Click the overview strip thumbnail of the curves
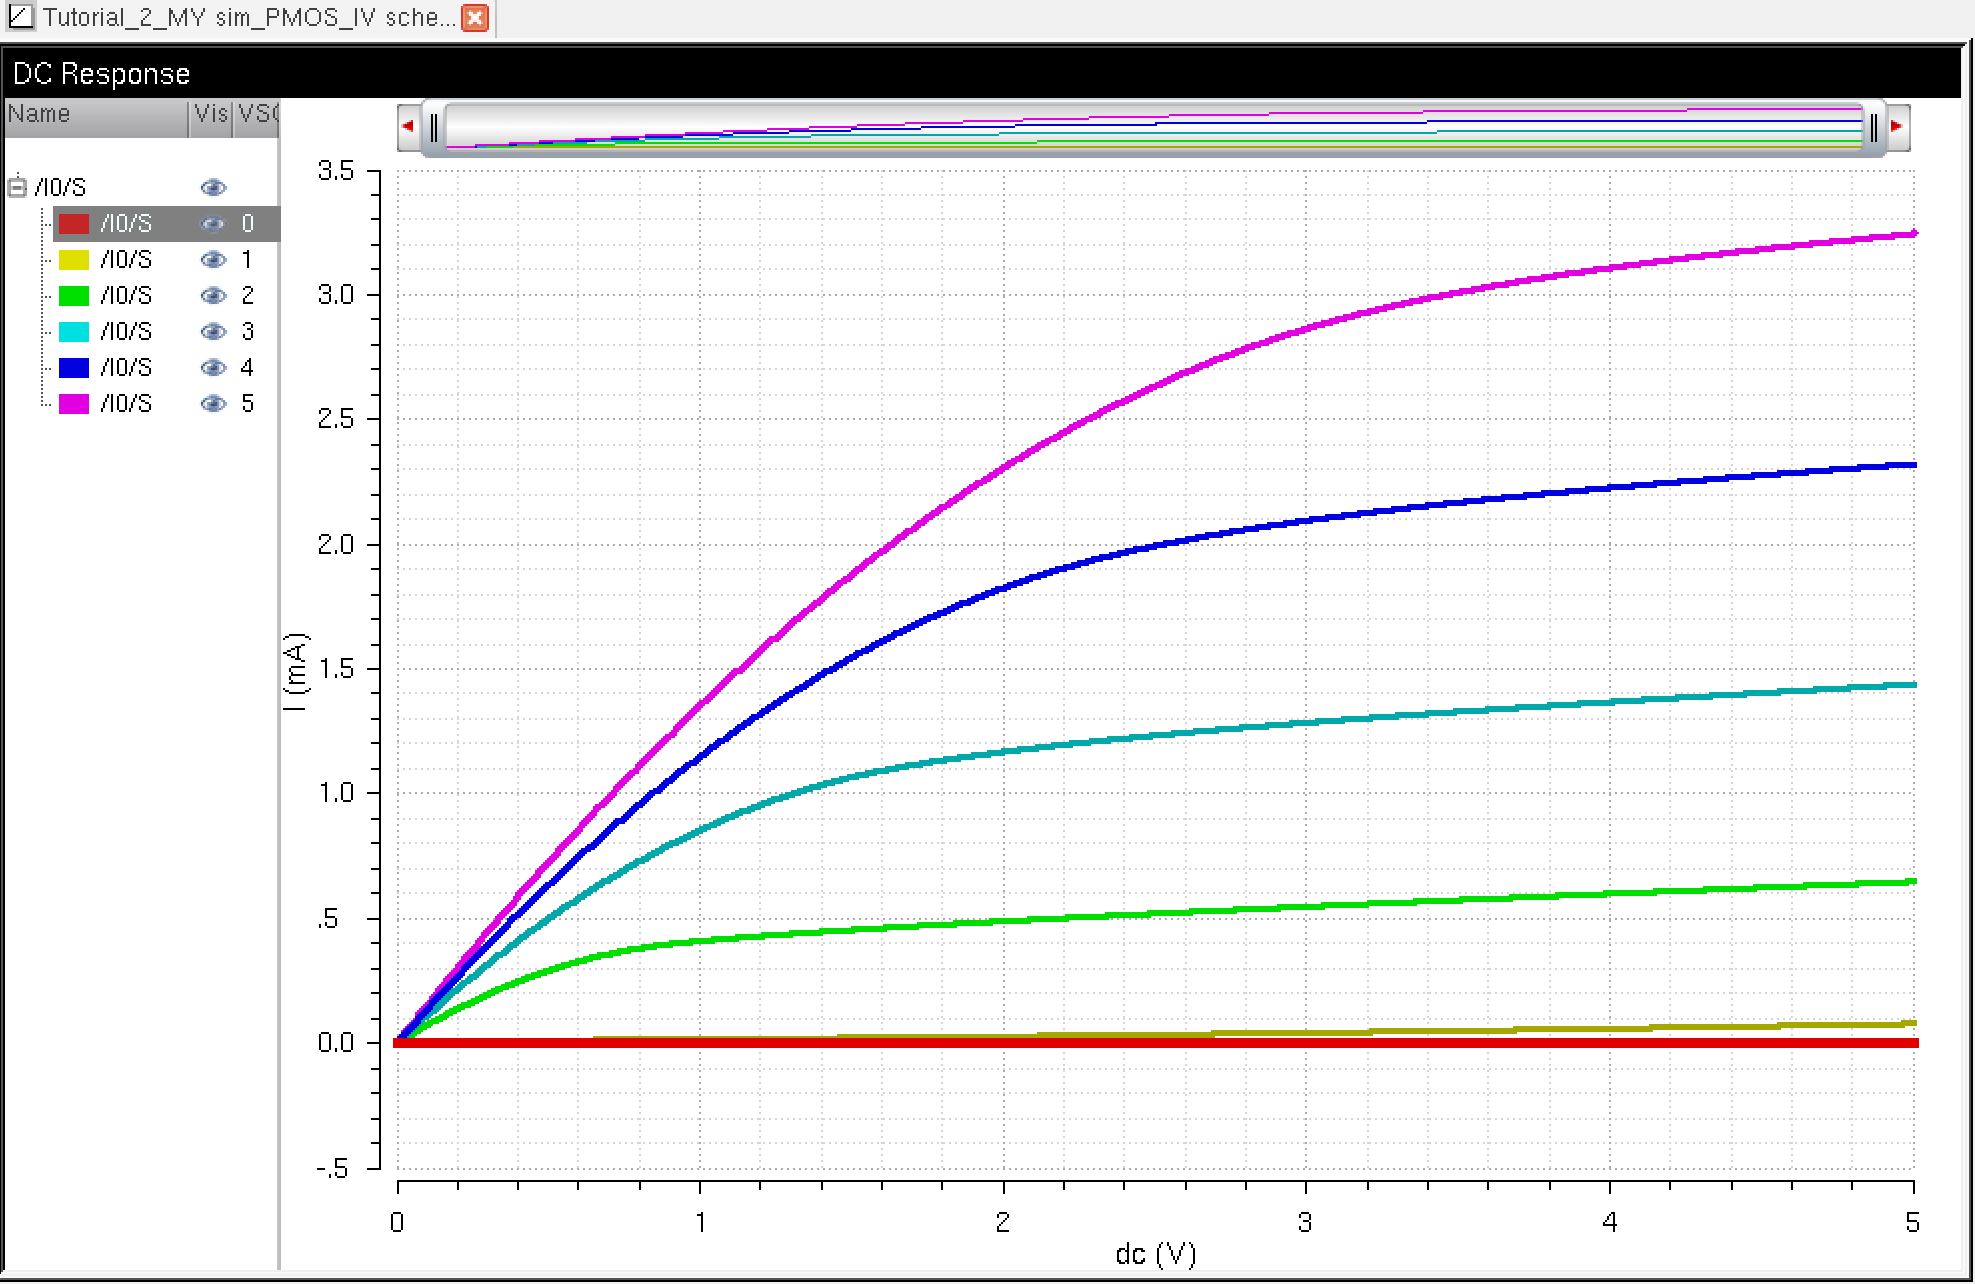Viewport: 1975px width, 1284px height. click(1154, 128)
